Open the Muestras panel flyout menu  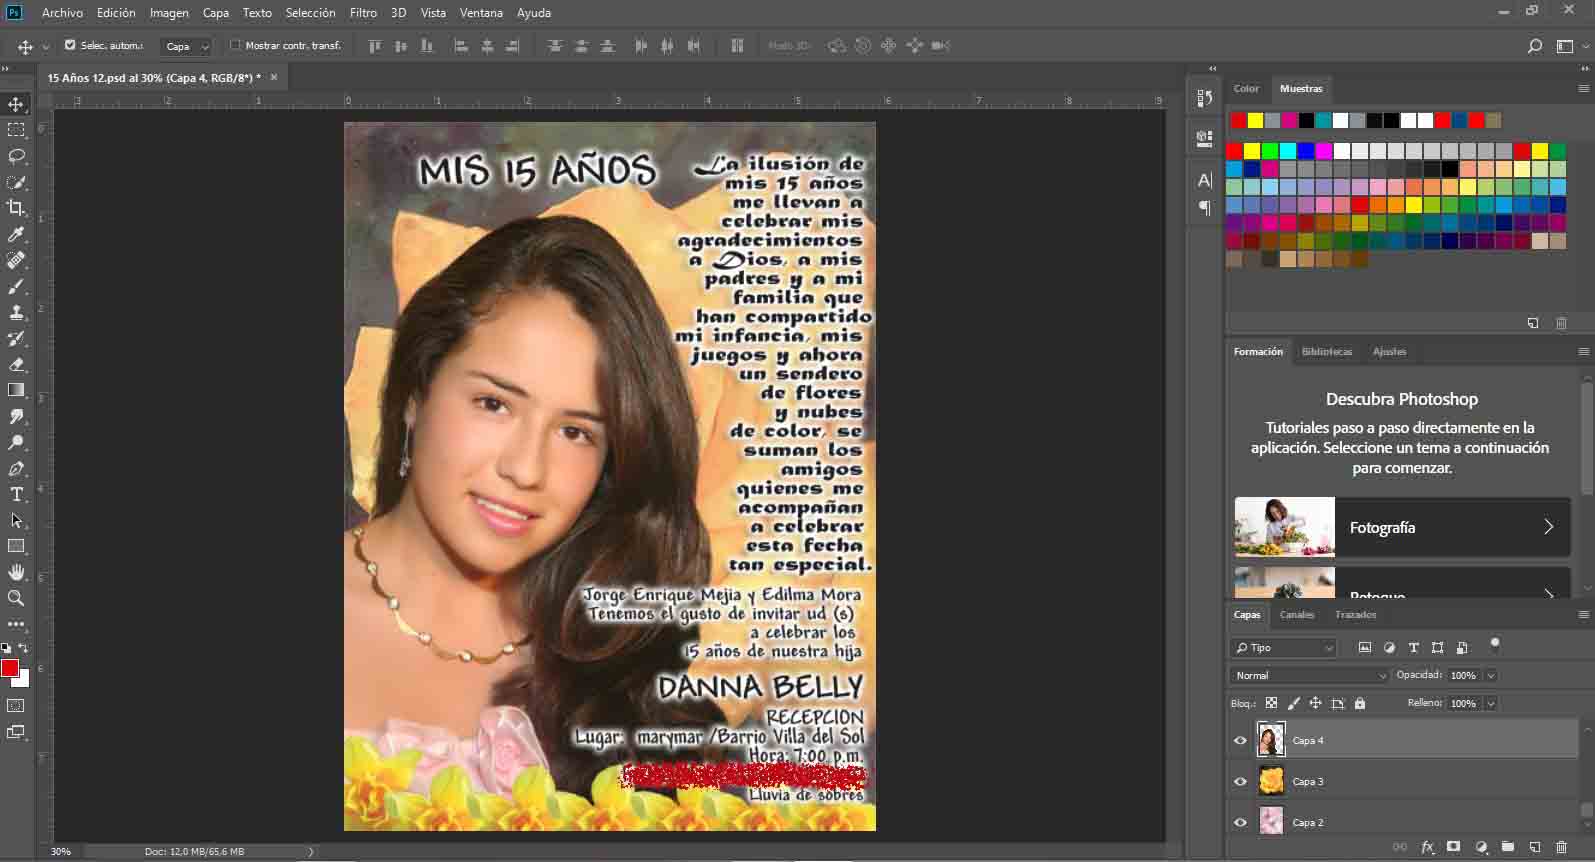(x=1584, y=89)
